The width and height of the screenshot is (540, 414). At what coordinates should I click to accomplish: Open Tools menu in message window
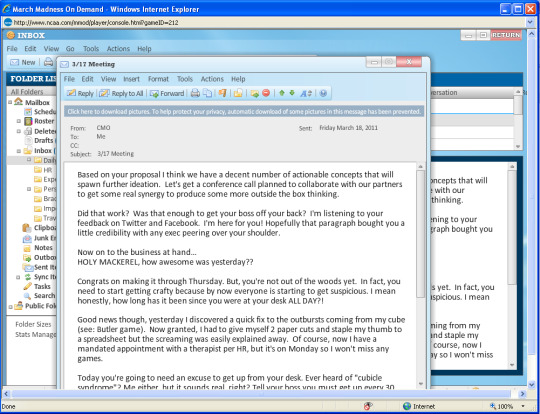pos(185,79)
